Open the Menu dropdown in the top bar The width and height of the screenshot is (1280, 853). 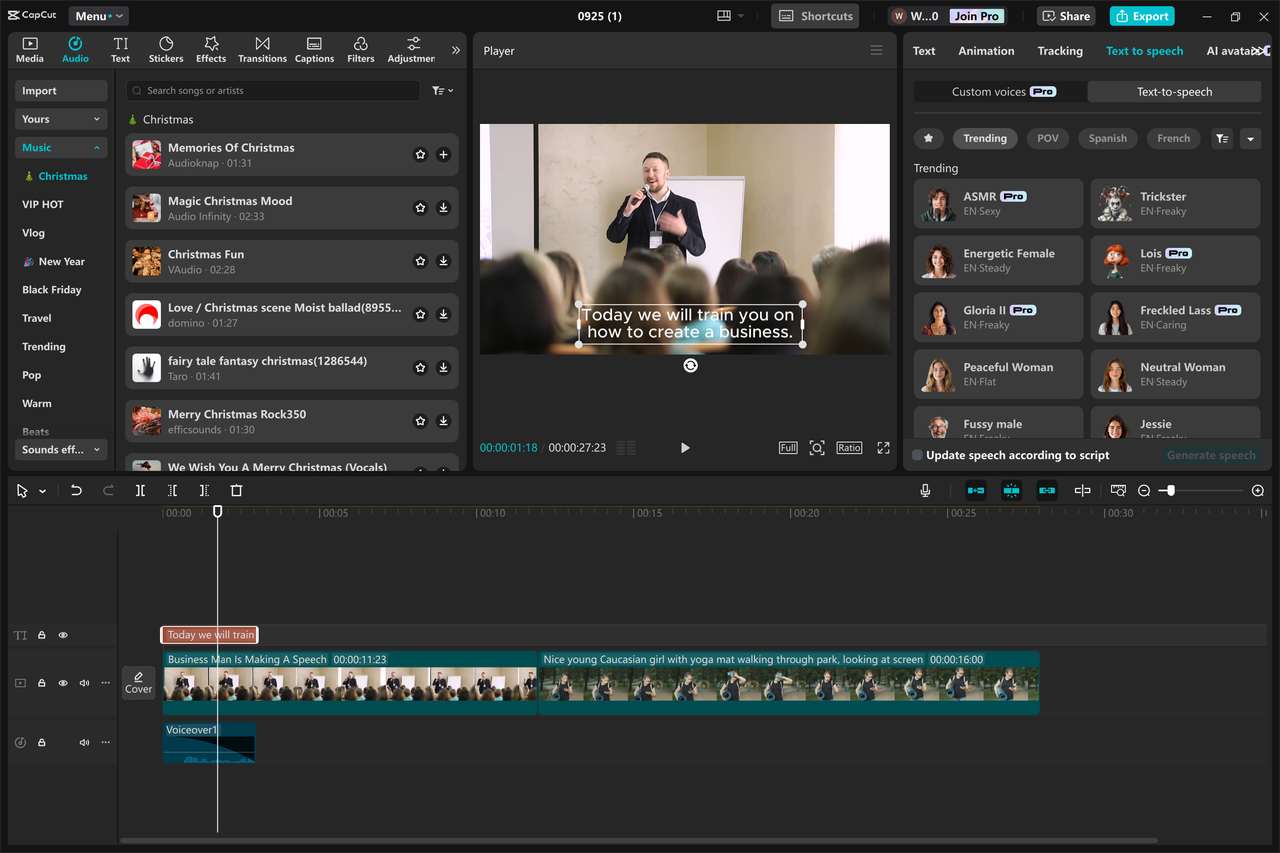[97, 16]
